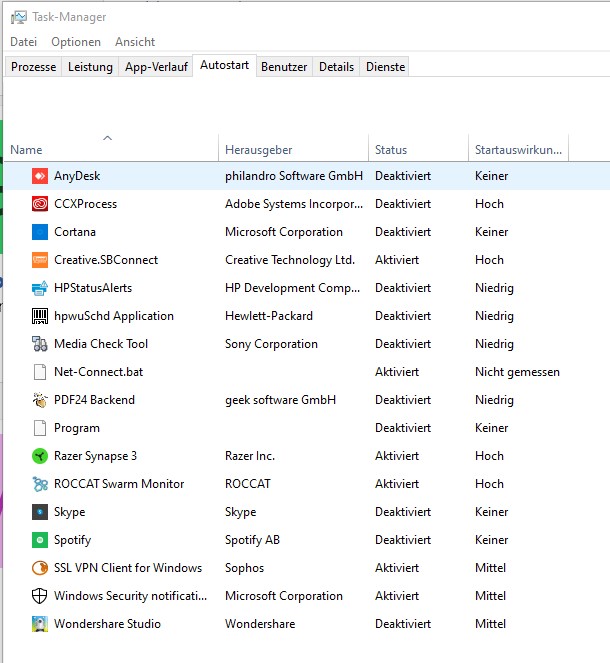Open the Dienste tab
The height and width of the screenshot is (663, 610).
tap(385, 67)
